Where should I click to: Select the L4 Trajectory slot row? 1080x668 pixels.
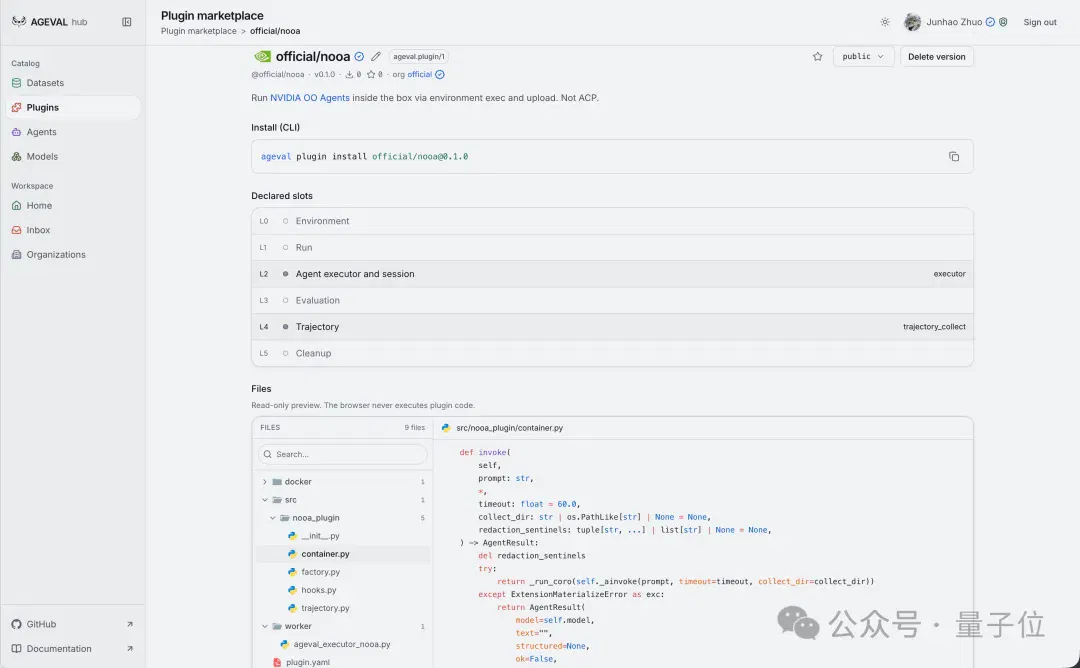tap(612, 326)
